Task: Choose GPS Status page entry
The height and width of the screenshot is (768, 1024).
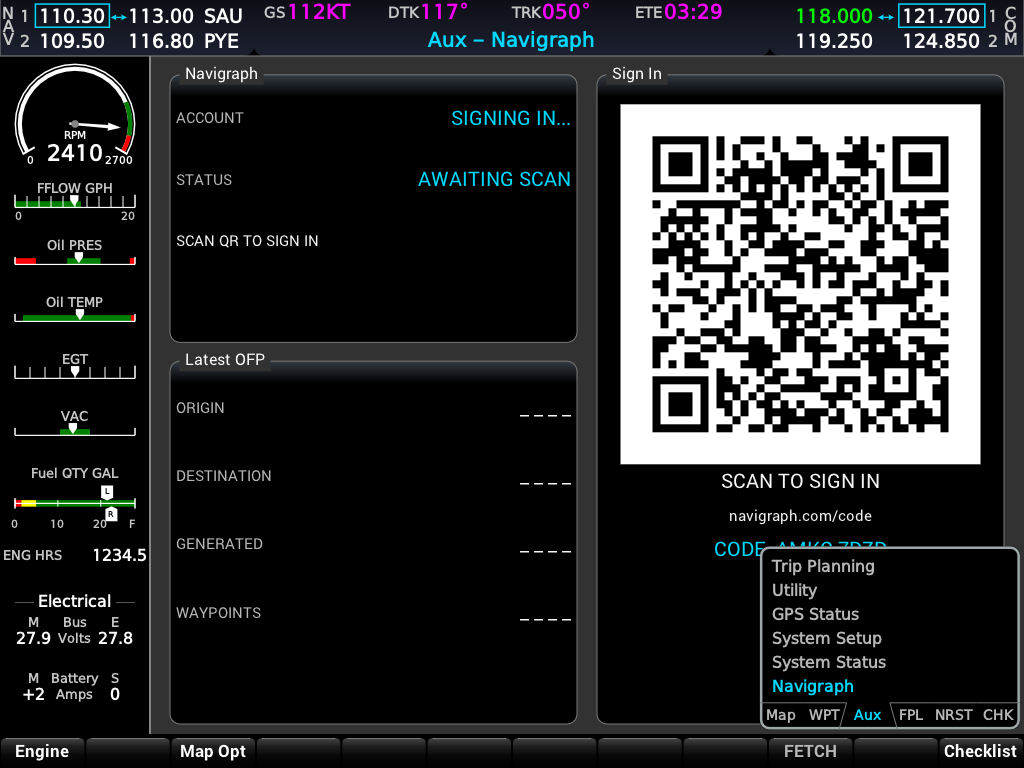Action: tap(815, 614)
